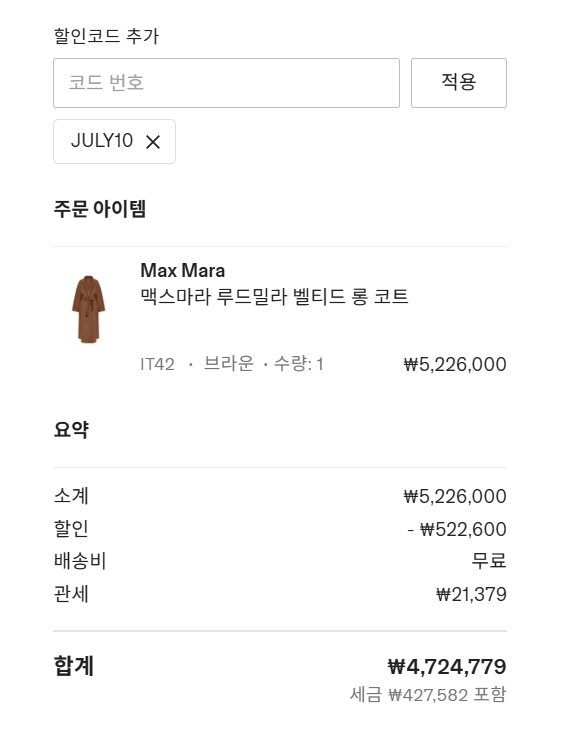Screen dimensions: 574x729
Task: Click the 코드 번호 discount code input field
Action: point(226,83)
